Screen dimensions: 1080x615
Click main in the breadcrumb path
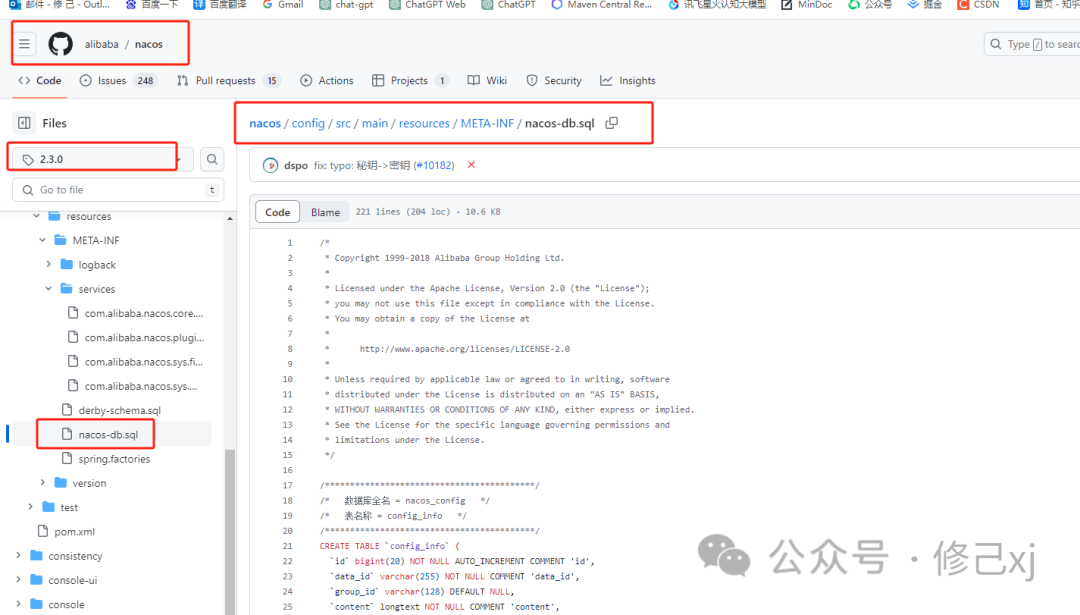pyautogui.click(x=375, y=123)
